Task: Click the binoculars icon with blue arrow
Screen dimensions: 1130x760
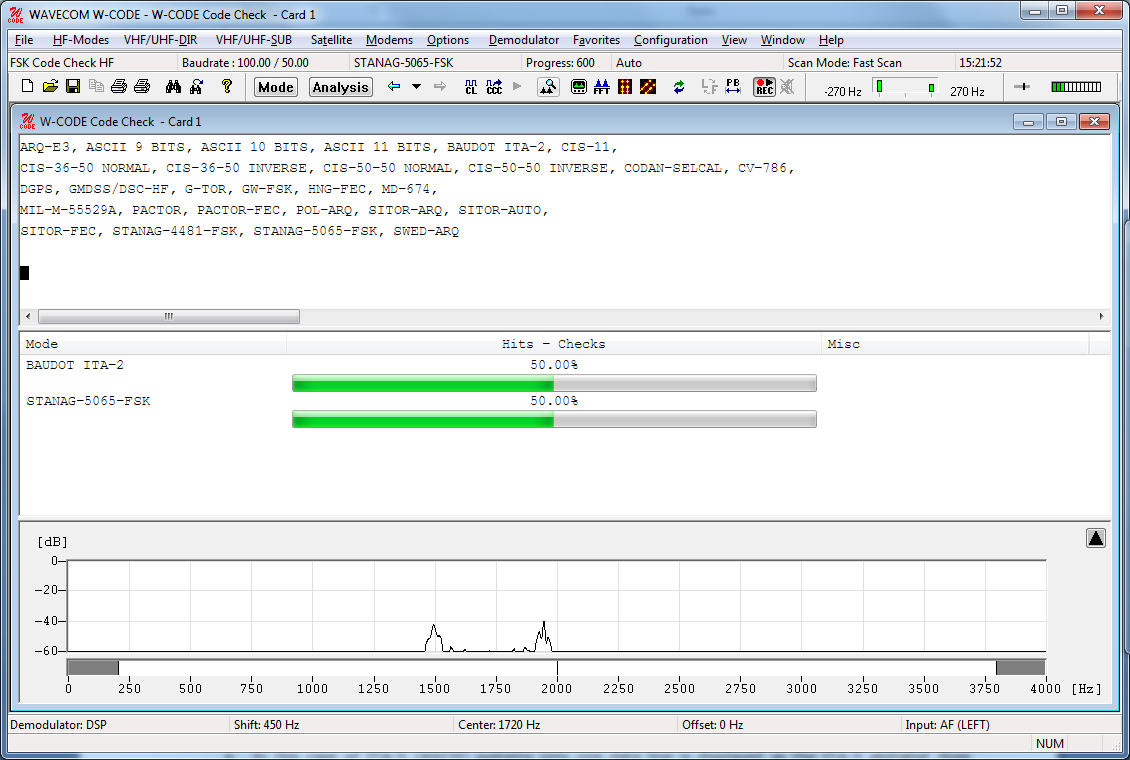Action: (x=196, y=86)
